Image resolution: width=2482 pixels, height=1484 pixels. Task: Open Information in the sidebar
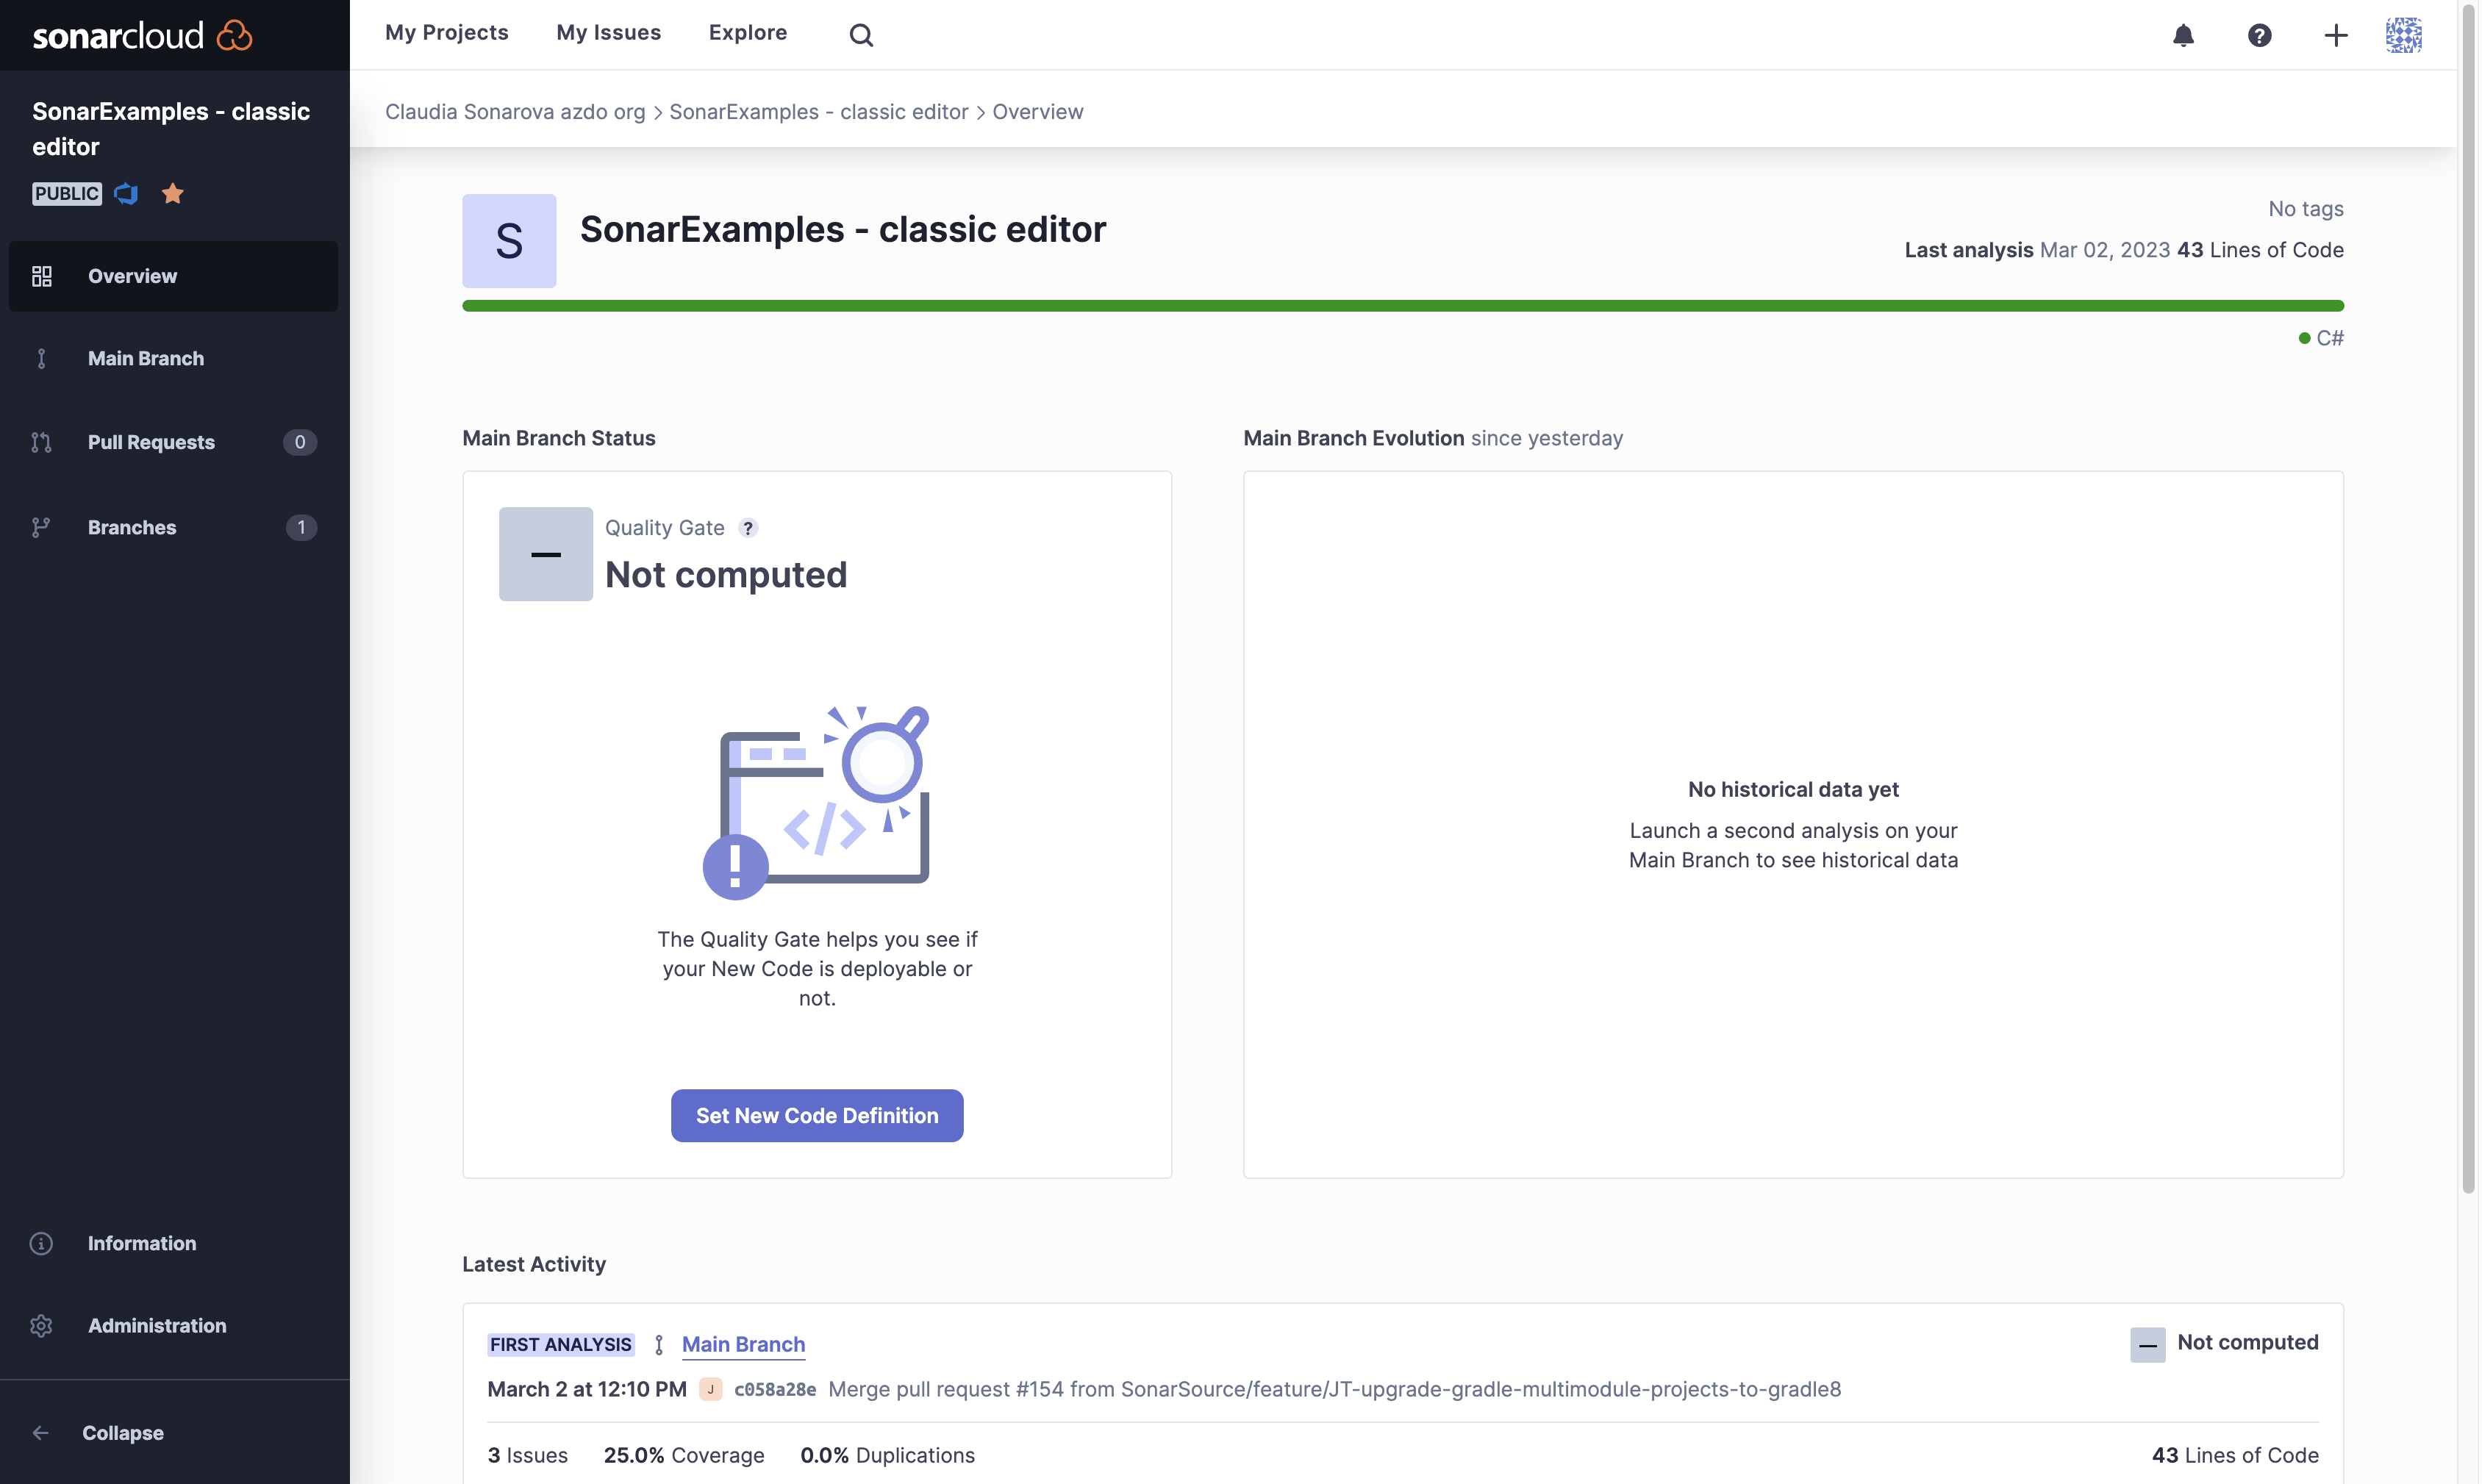coord(173,1243)
